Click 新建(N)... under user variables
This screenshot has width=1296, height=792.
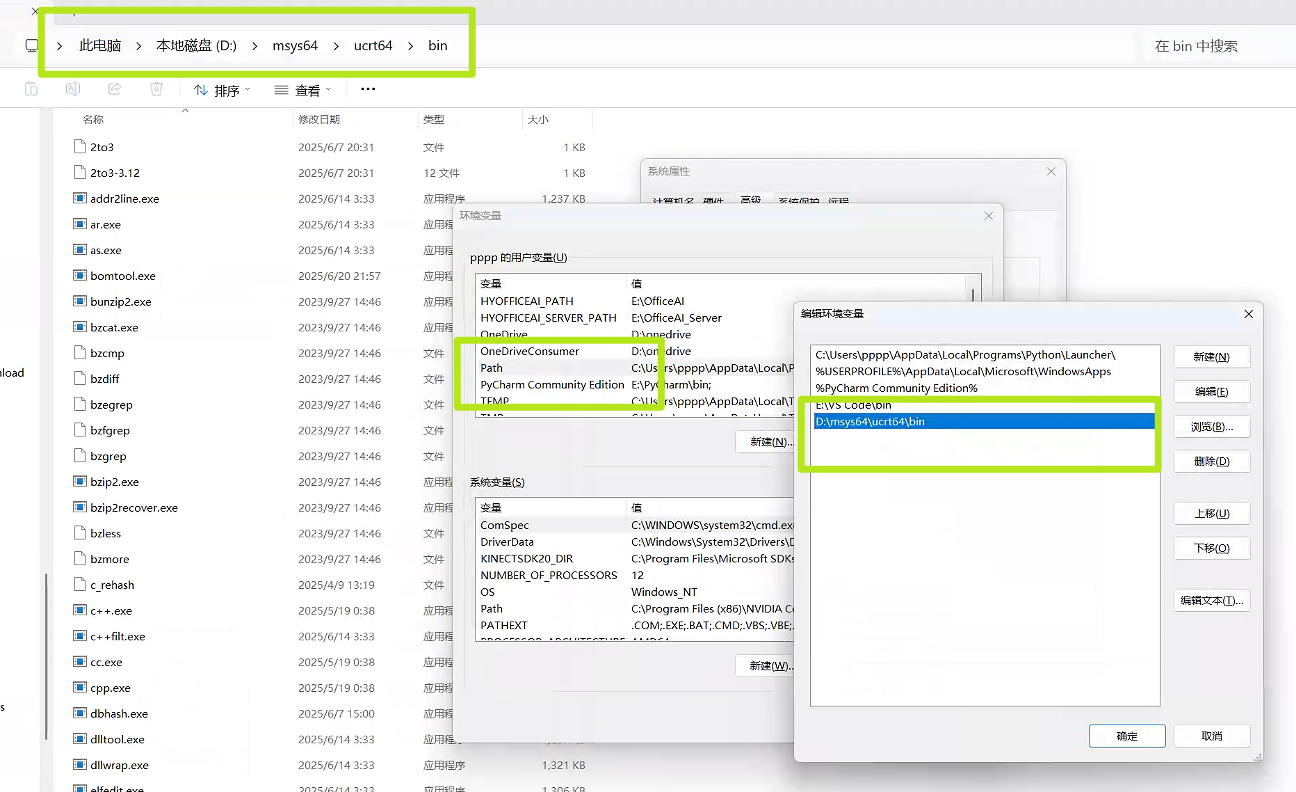click(765, 441)
